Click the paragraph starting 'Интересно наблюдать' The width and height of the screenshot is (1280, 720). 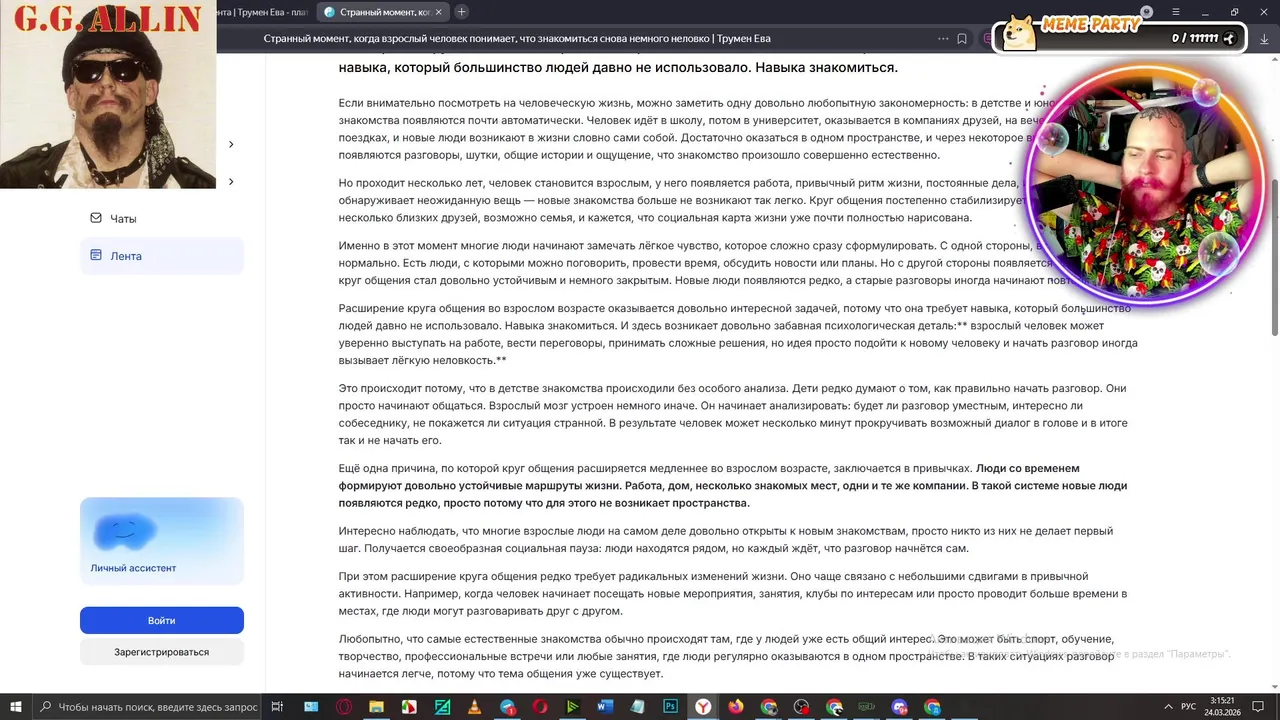click(726, 540)
